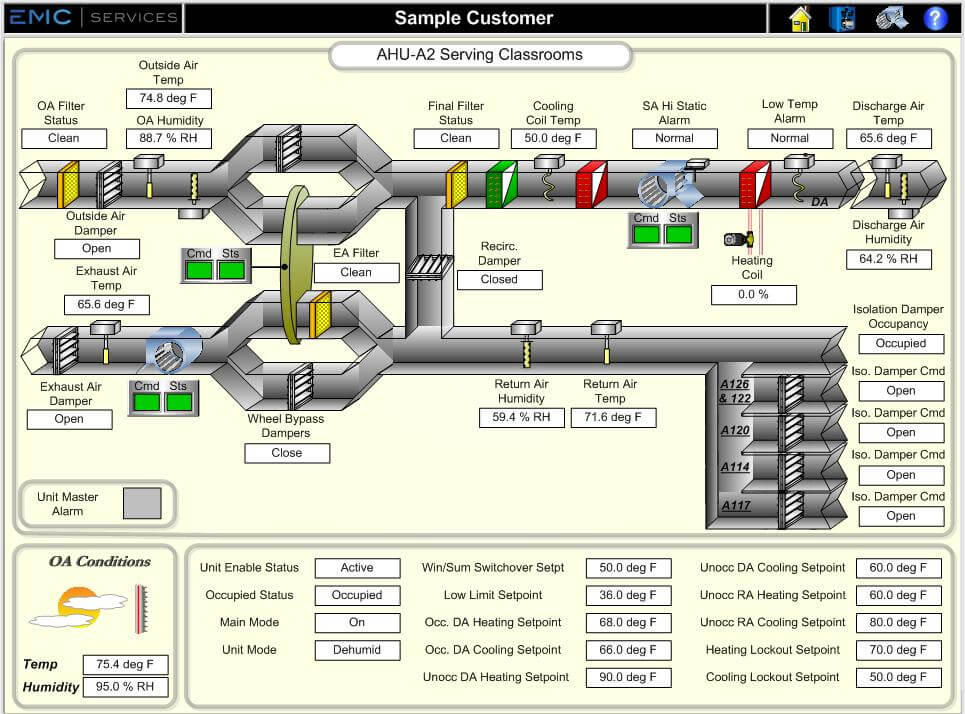
Task: Open the A126 & 122 zone link
Action: point(735,390)
